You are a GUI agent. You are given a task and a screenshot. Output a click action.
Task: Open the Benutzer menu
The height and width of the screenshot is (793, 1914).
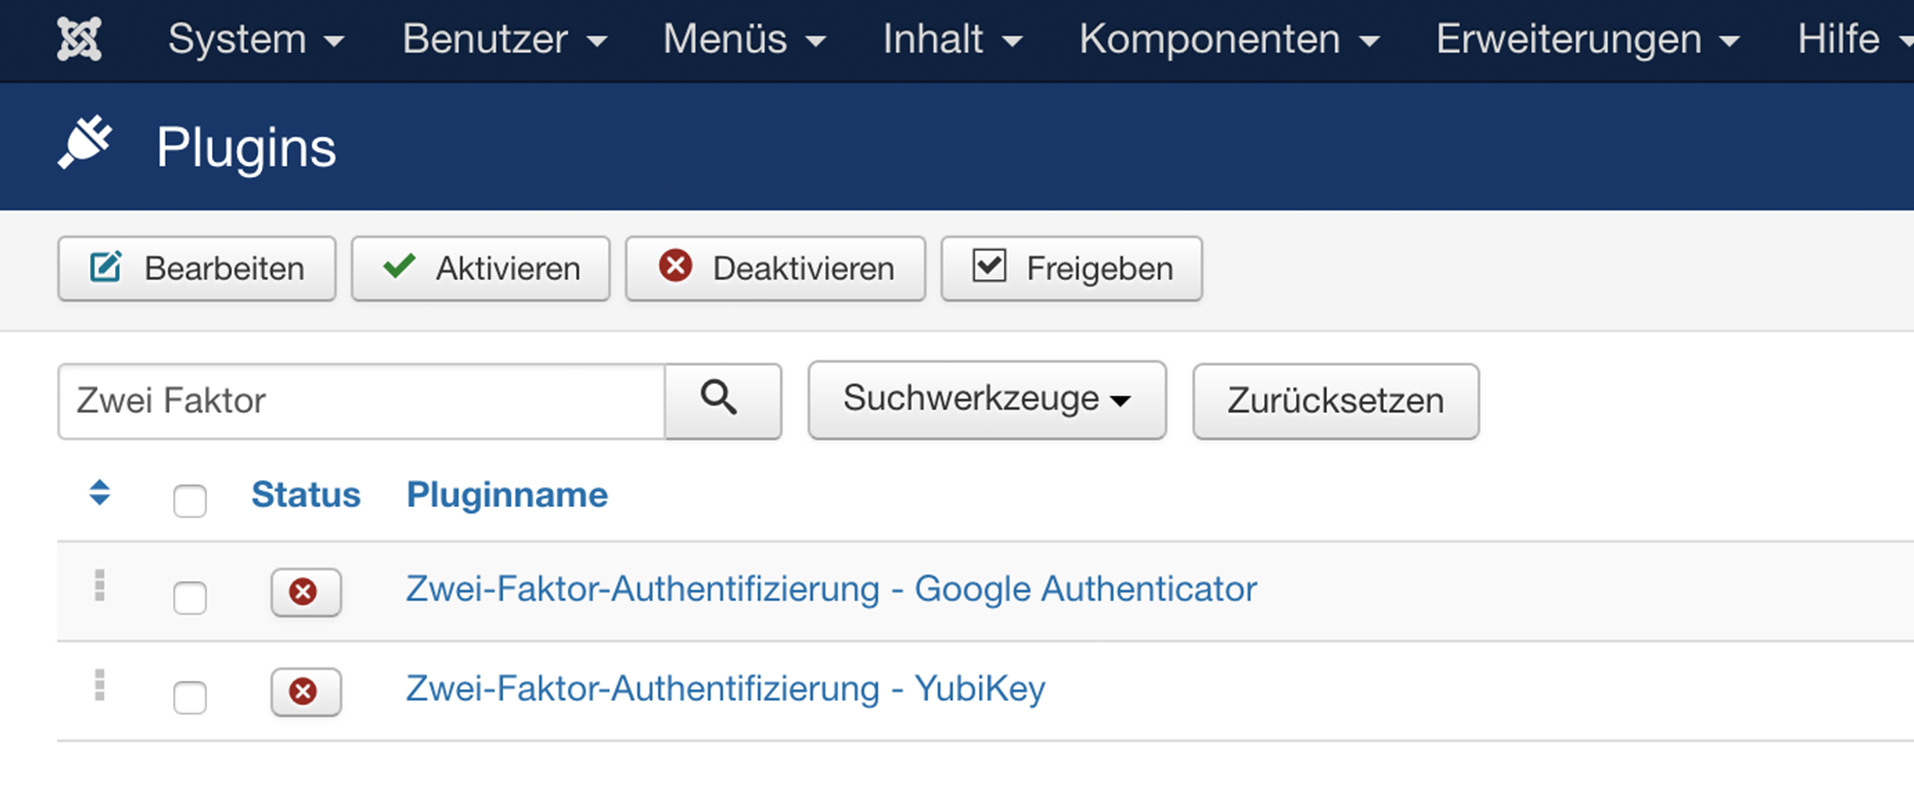coord(504,40)
